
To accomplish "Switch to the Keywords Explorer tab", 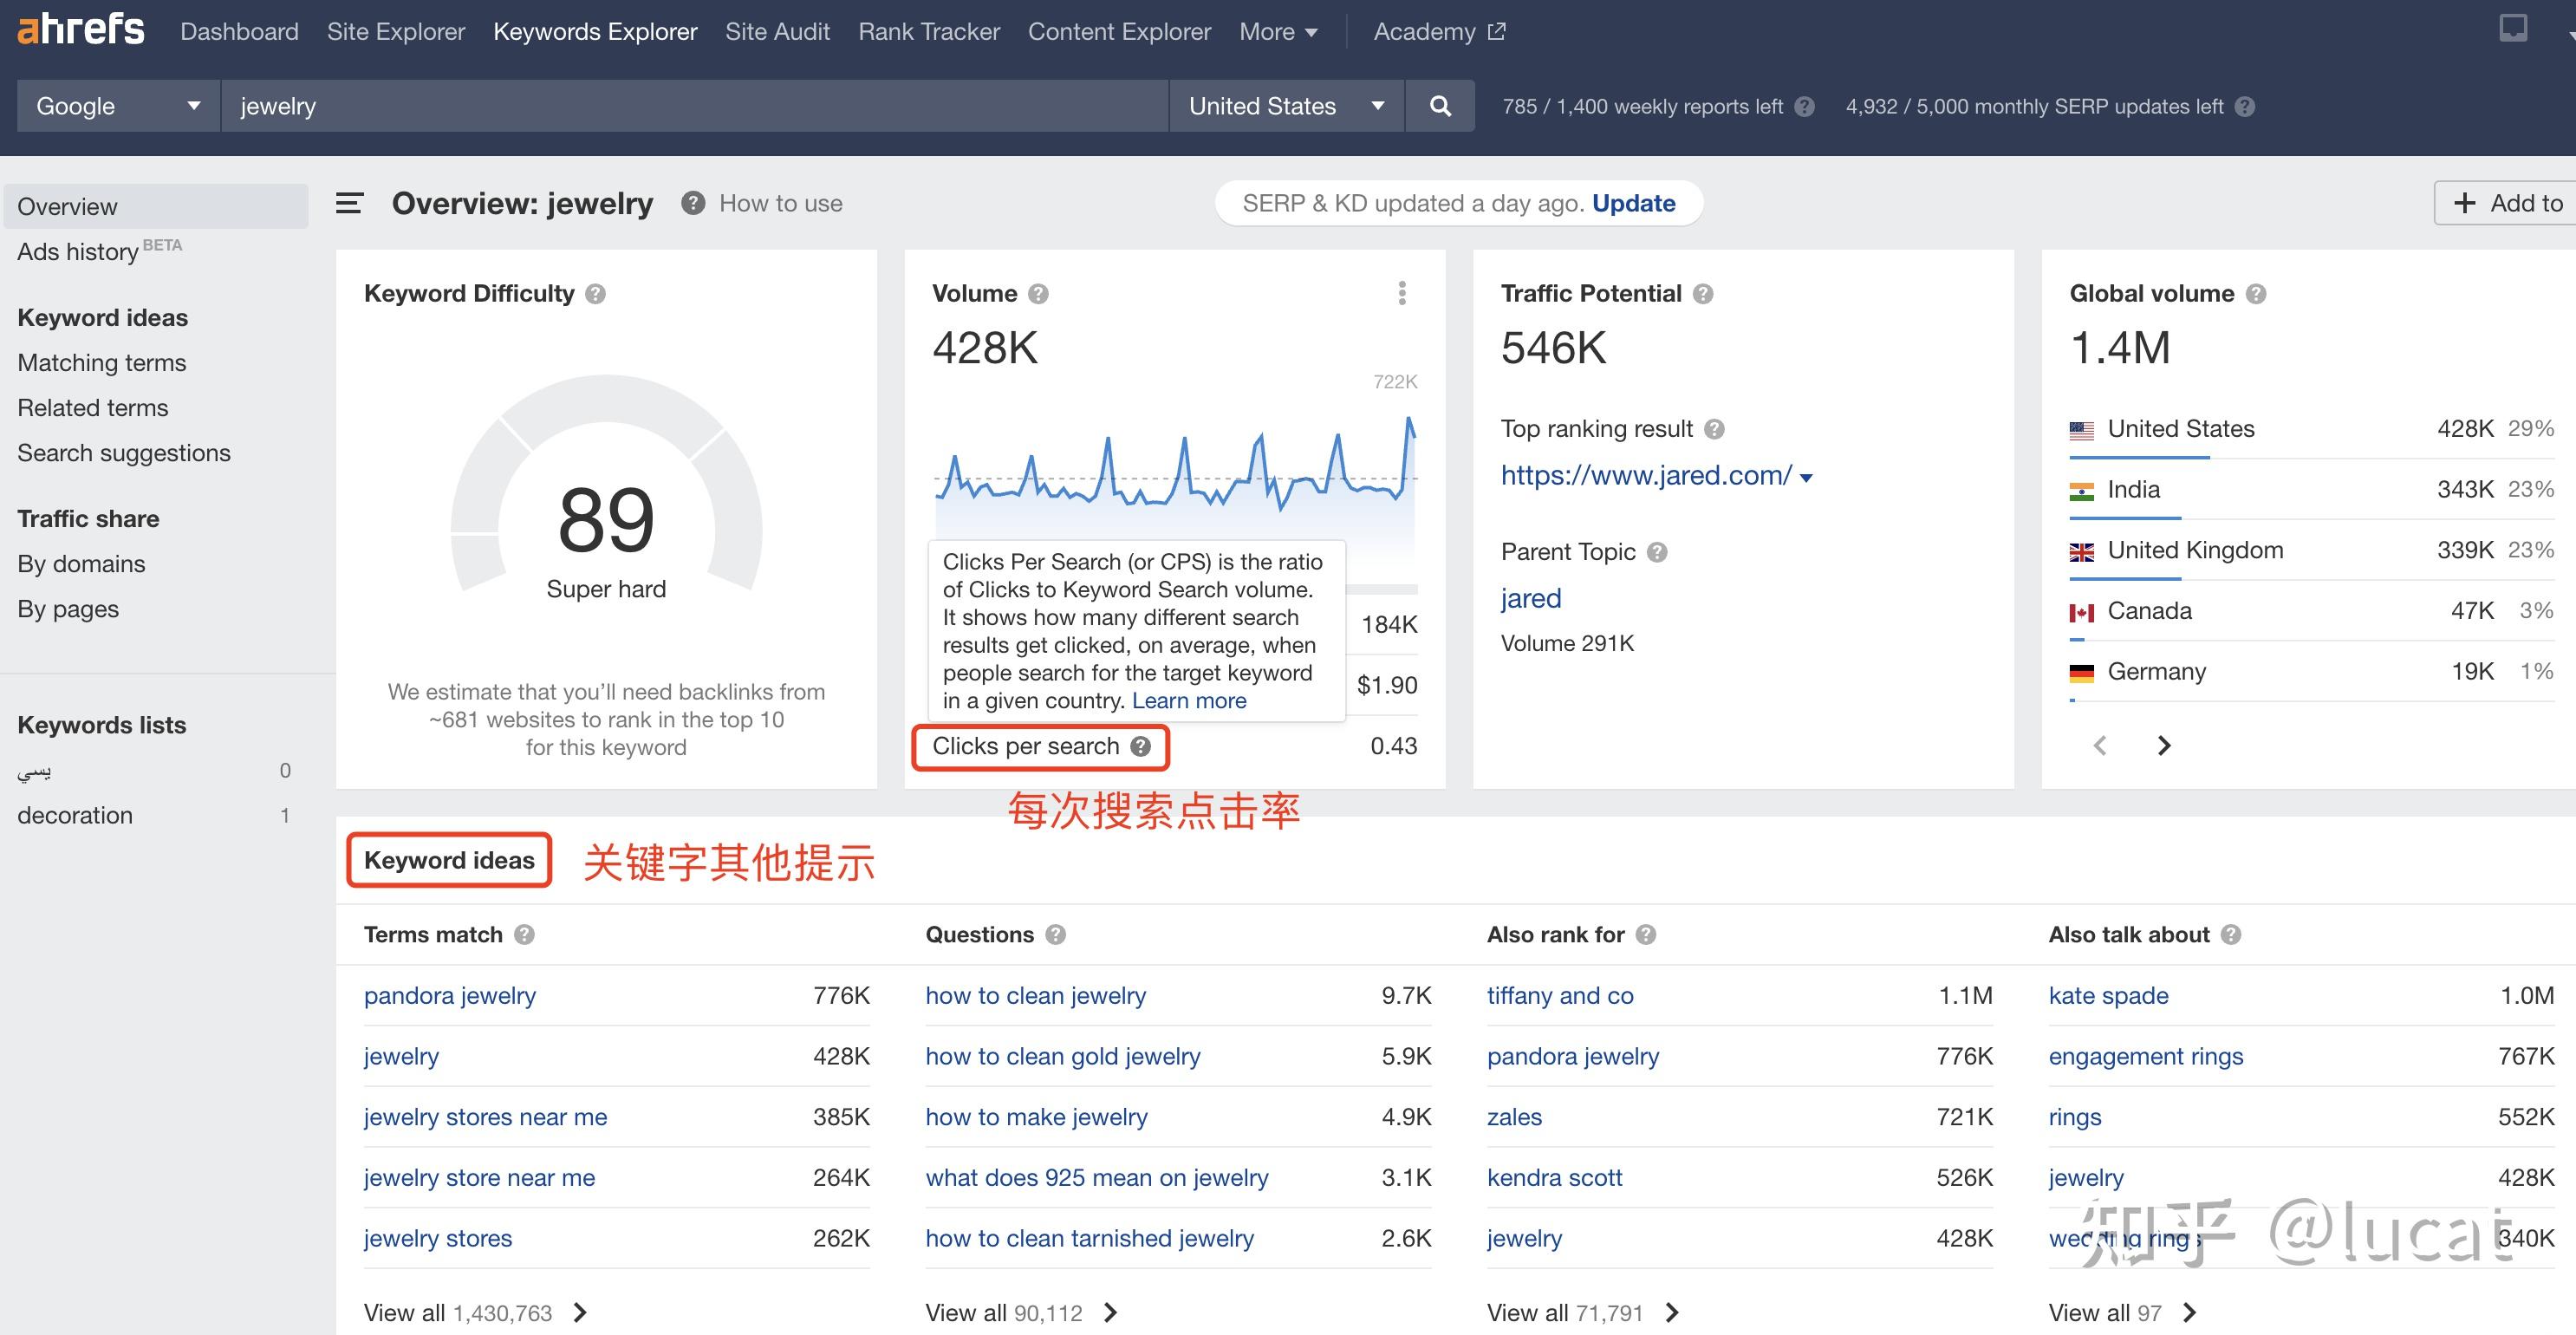I will pos(594,31).
